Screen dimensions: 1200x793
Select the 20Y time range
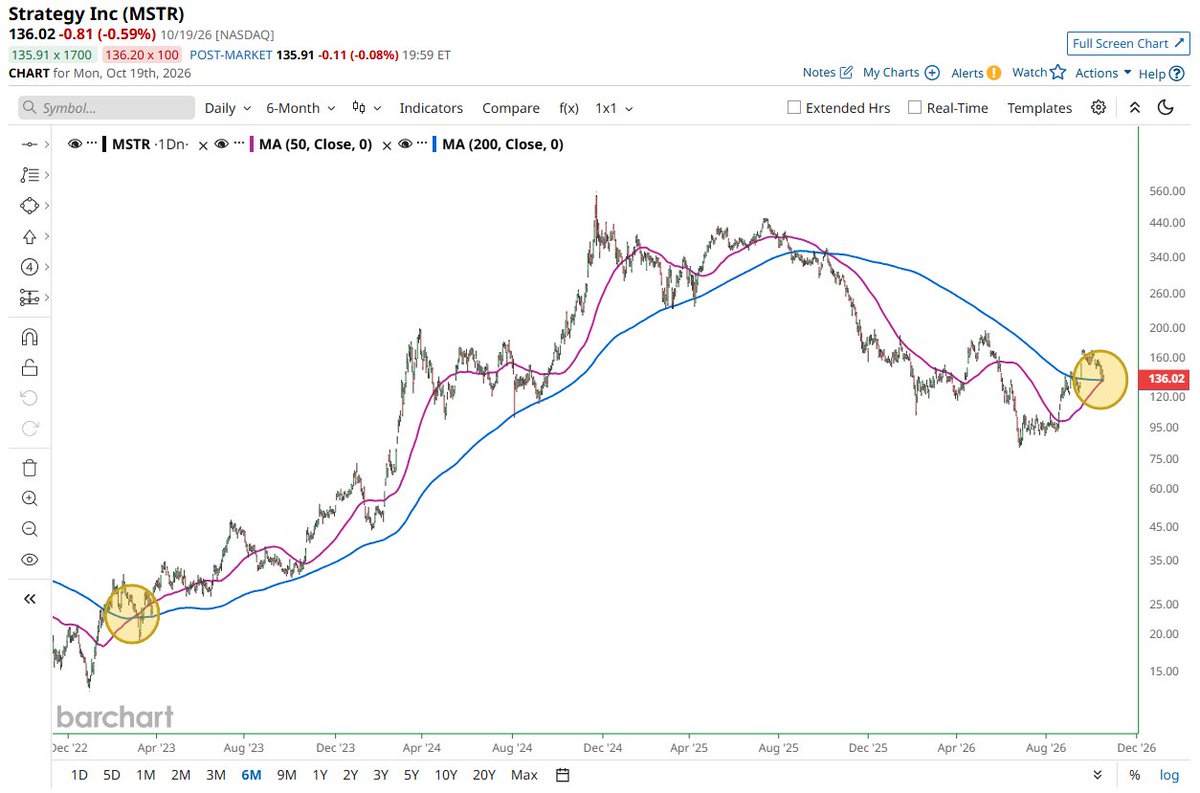[x=484, y=775]
